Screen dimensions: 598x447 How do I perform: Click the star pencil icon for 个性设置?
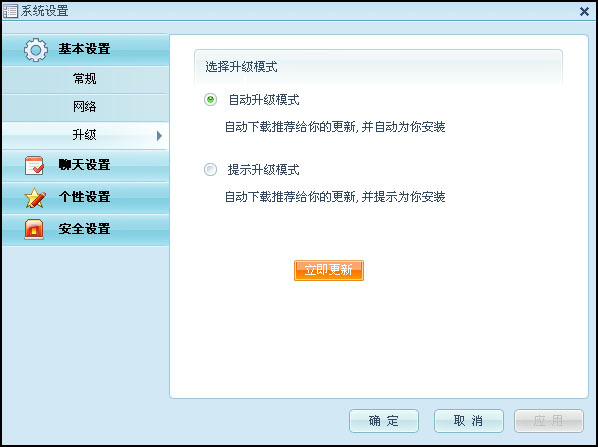tap(35, 198)
